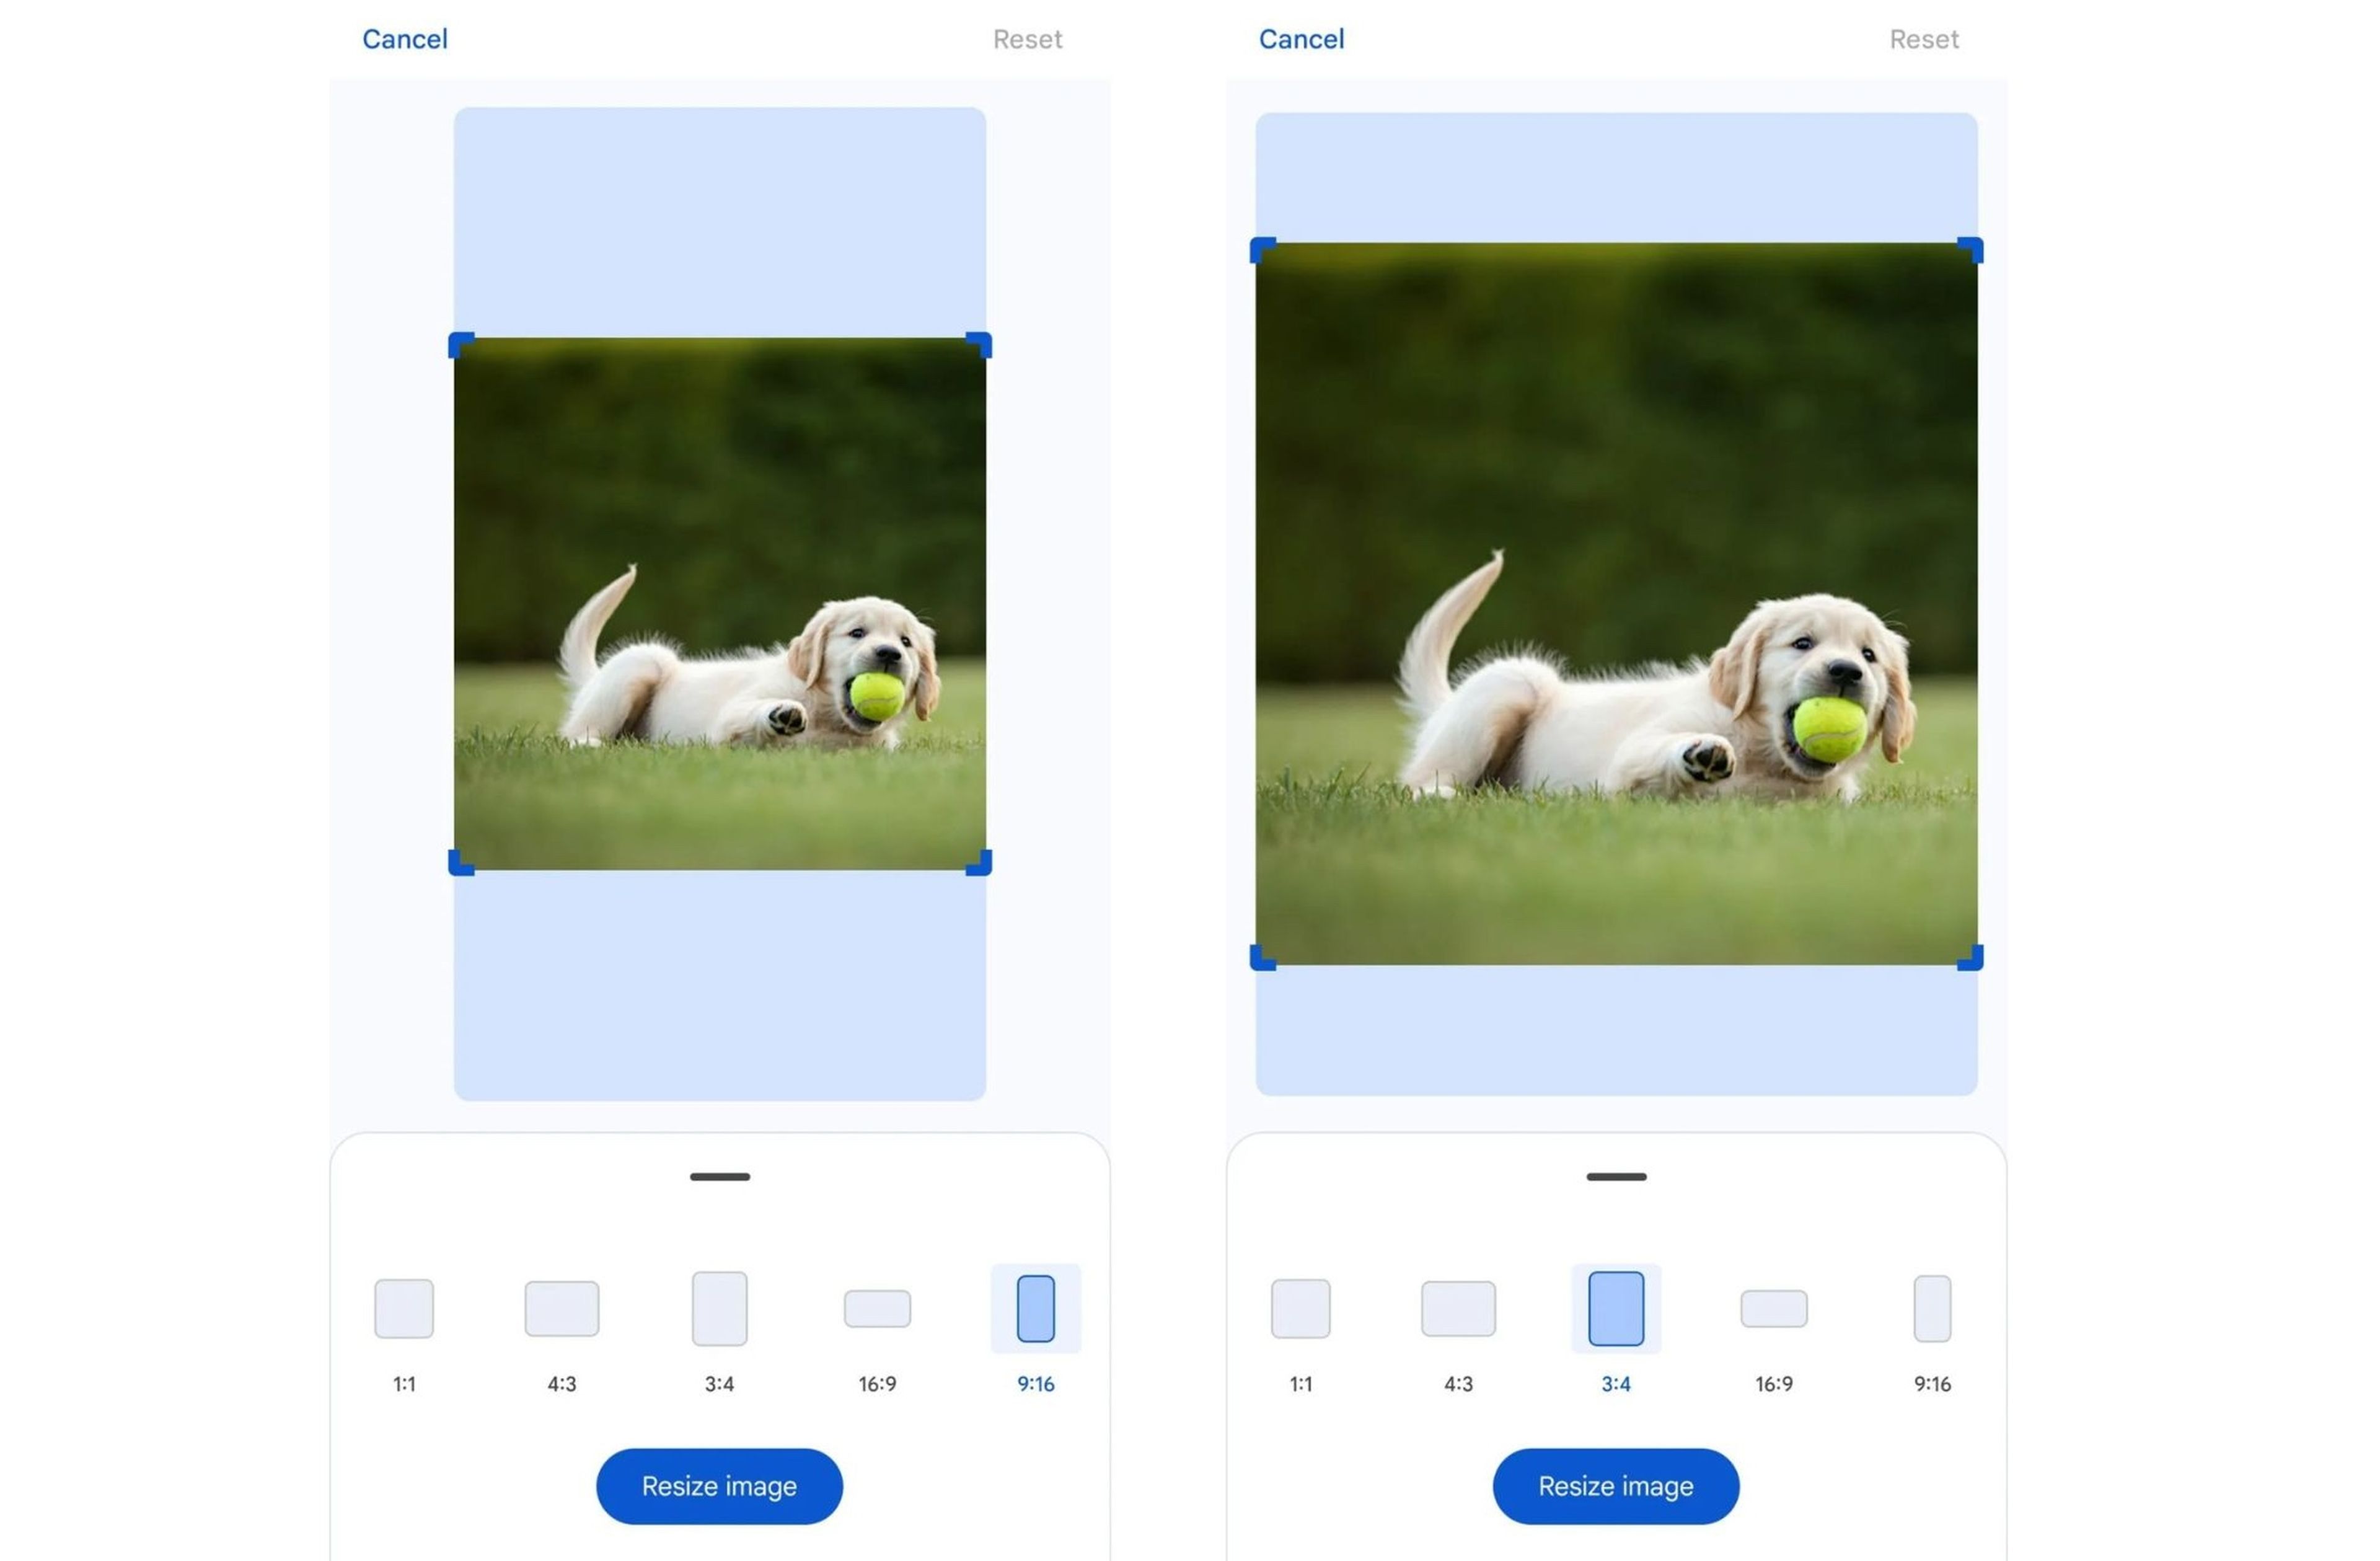
Task: Select the 1:1 aspect ratio icon in left panel
Action: click(404, 1308)
